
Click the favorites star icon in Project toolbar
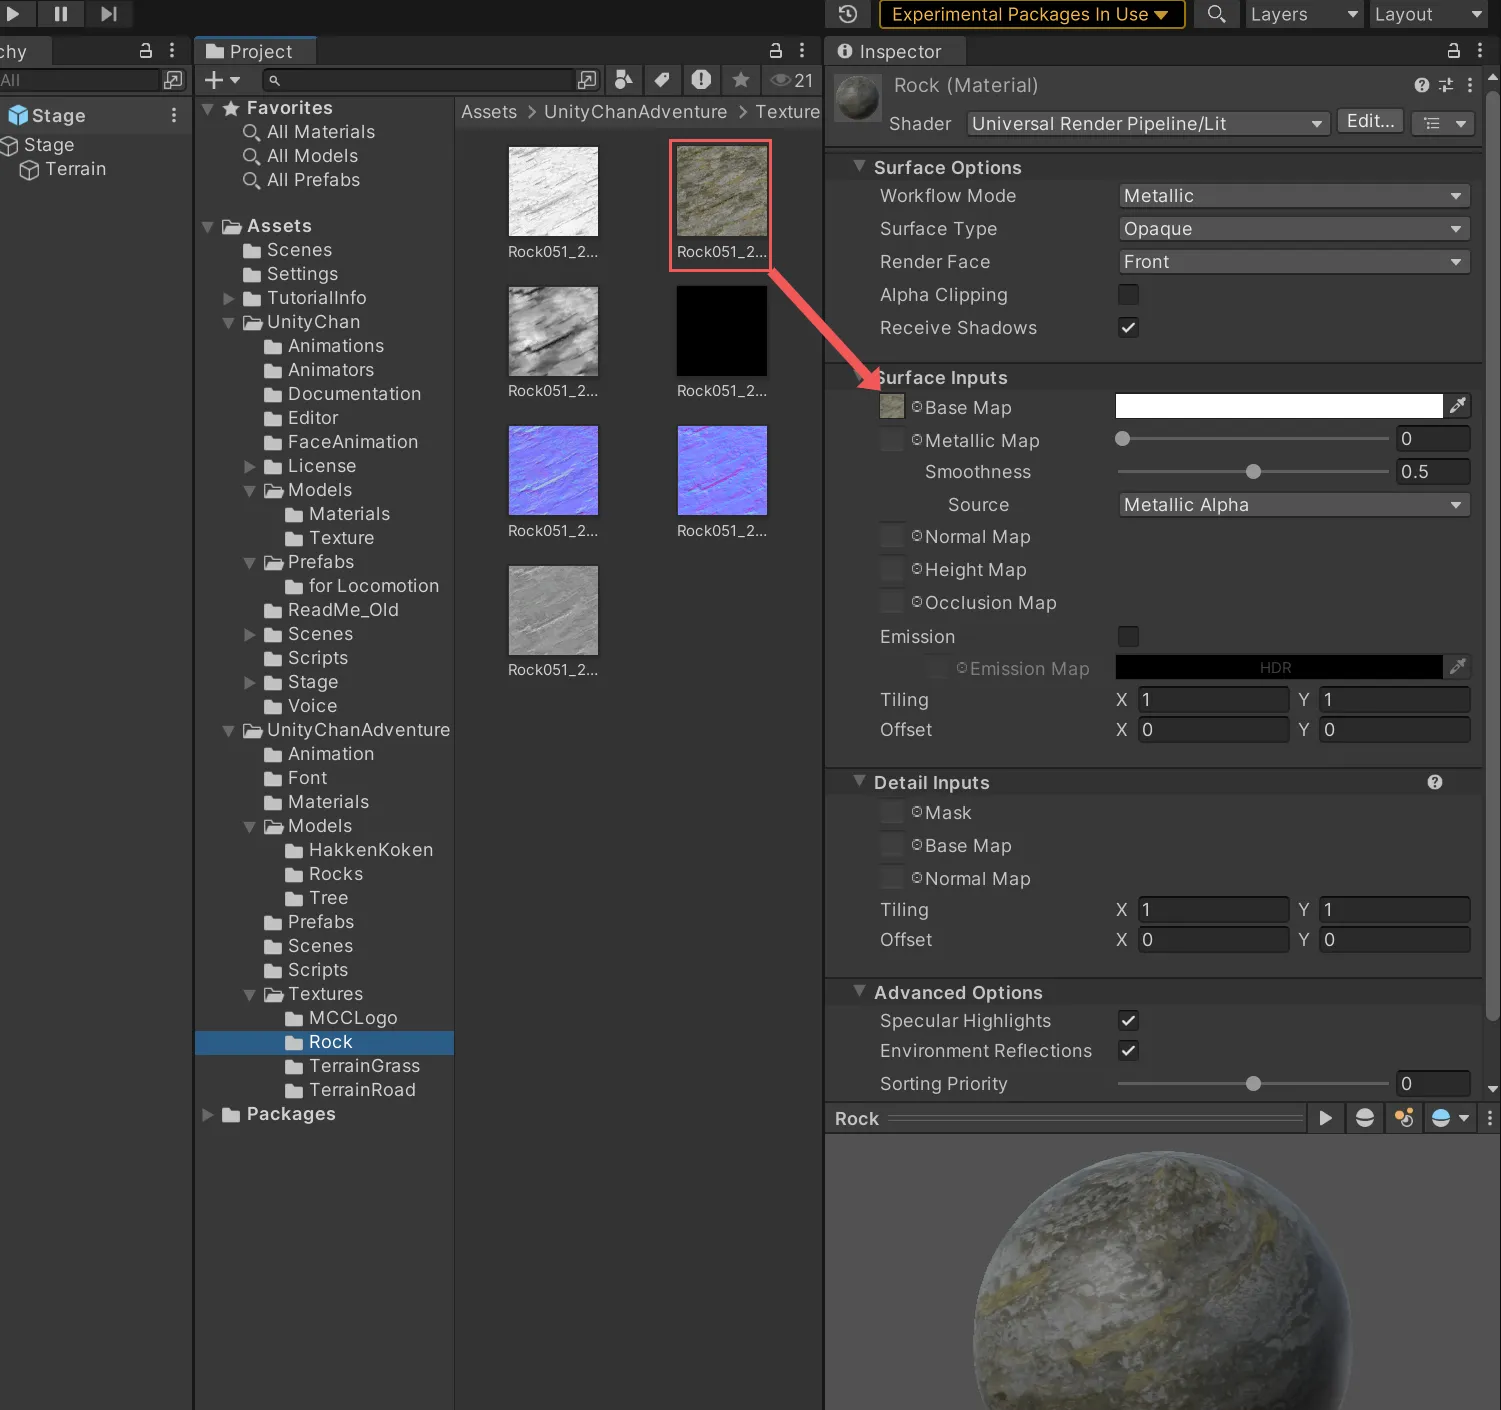click(x=741, y=80)
